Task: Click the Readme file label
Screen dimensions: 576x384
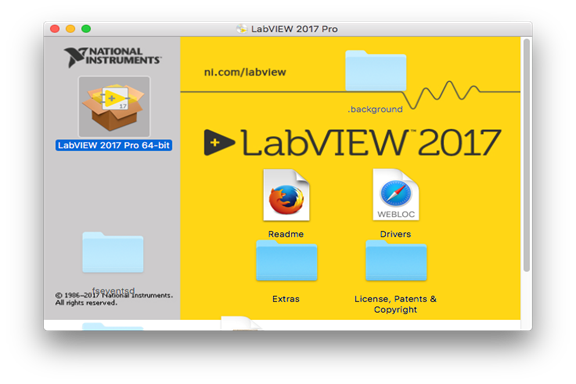Action: (x=286, y=234)
